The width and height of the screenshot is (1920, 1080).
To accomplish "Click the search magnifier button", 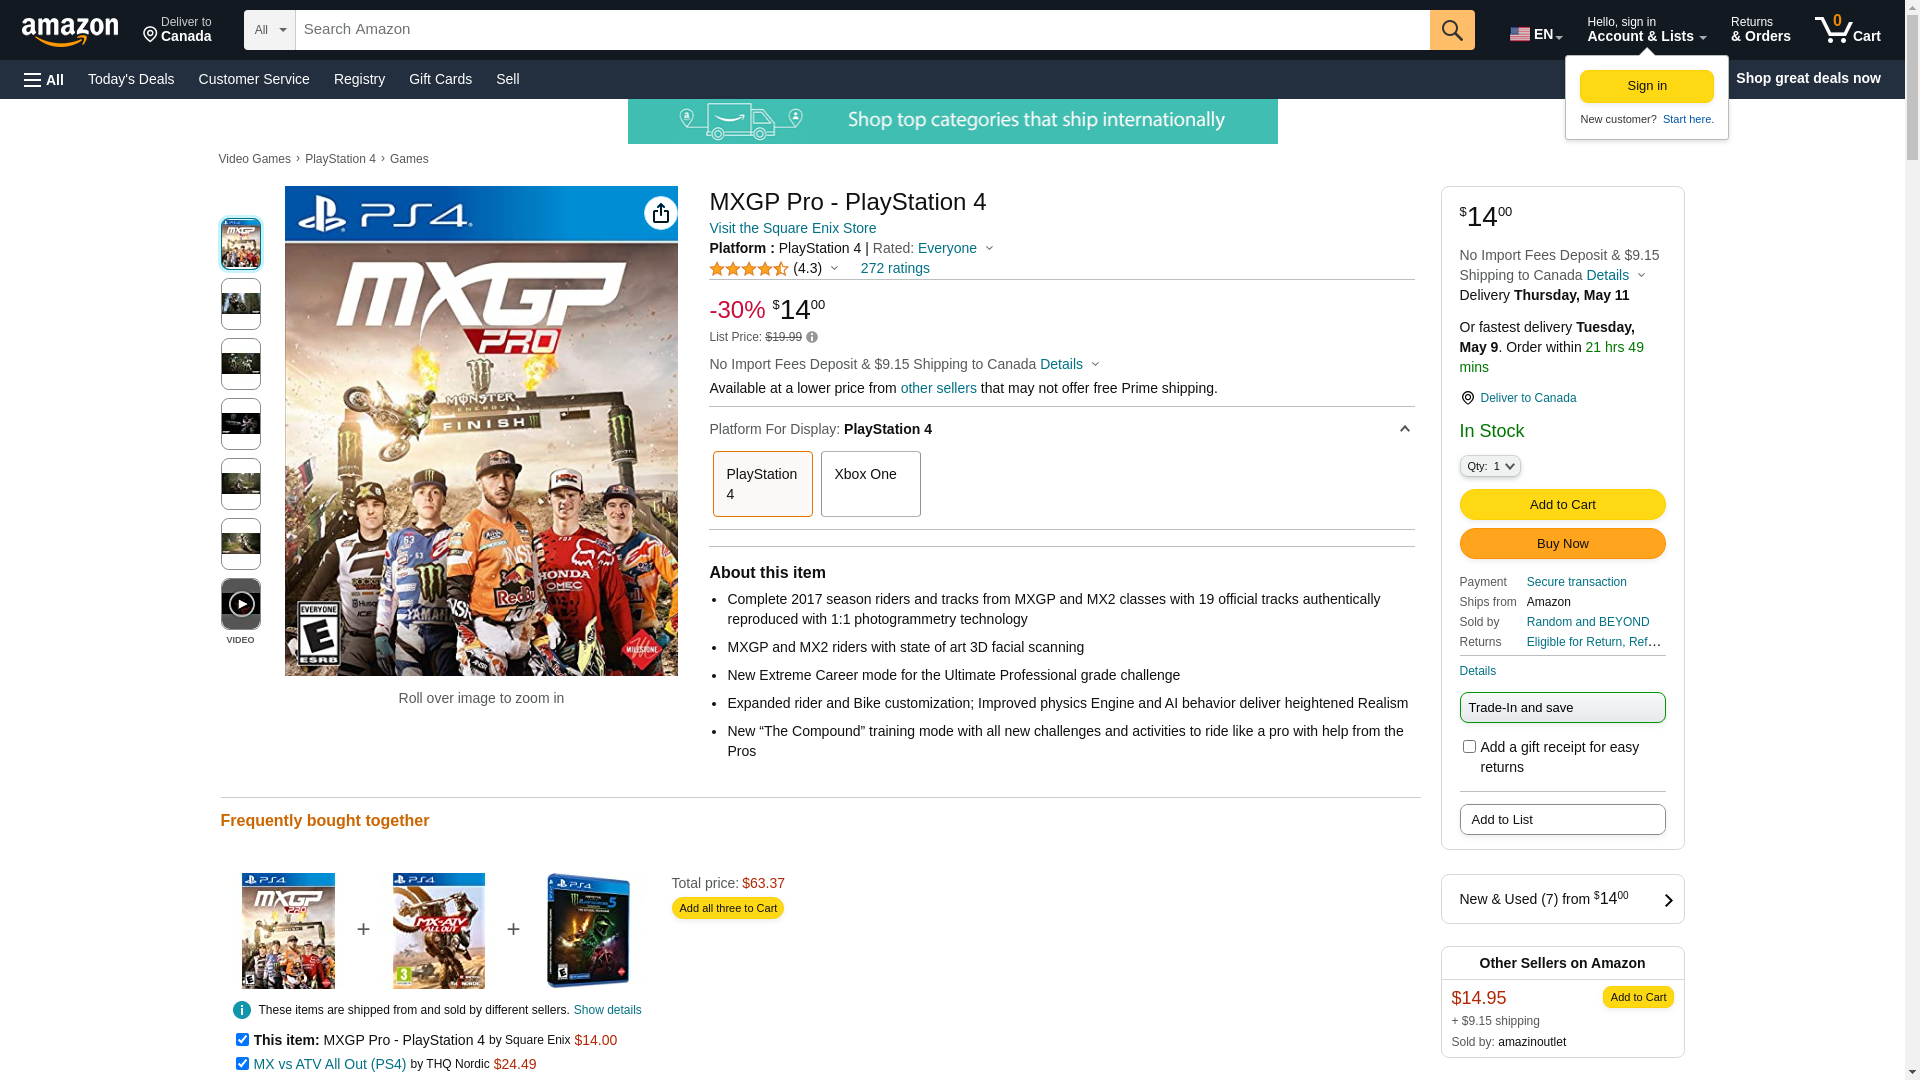I will (1451, 30).
